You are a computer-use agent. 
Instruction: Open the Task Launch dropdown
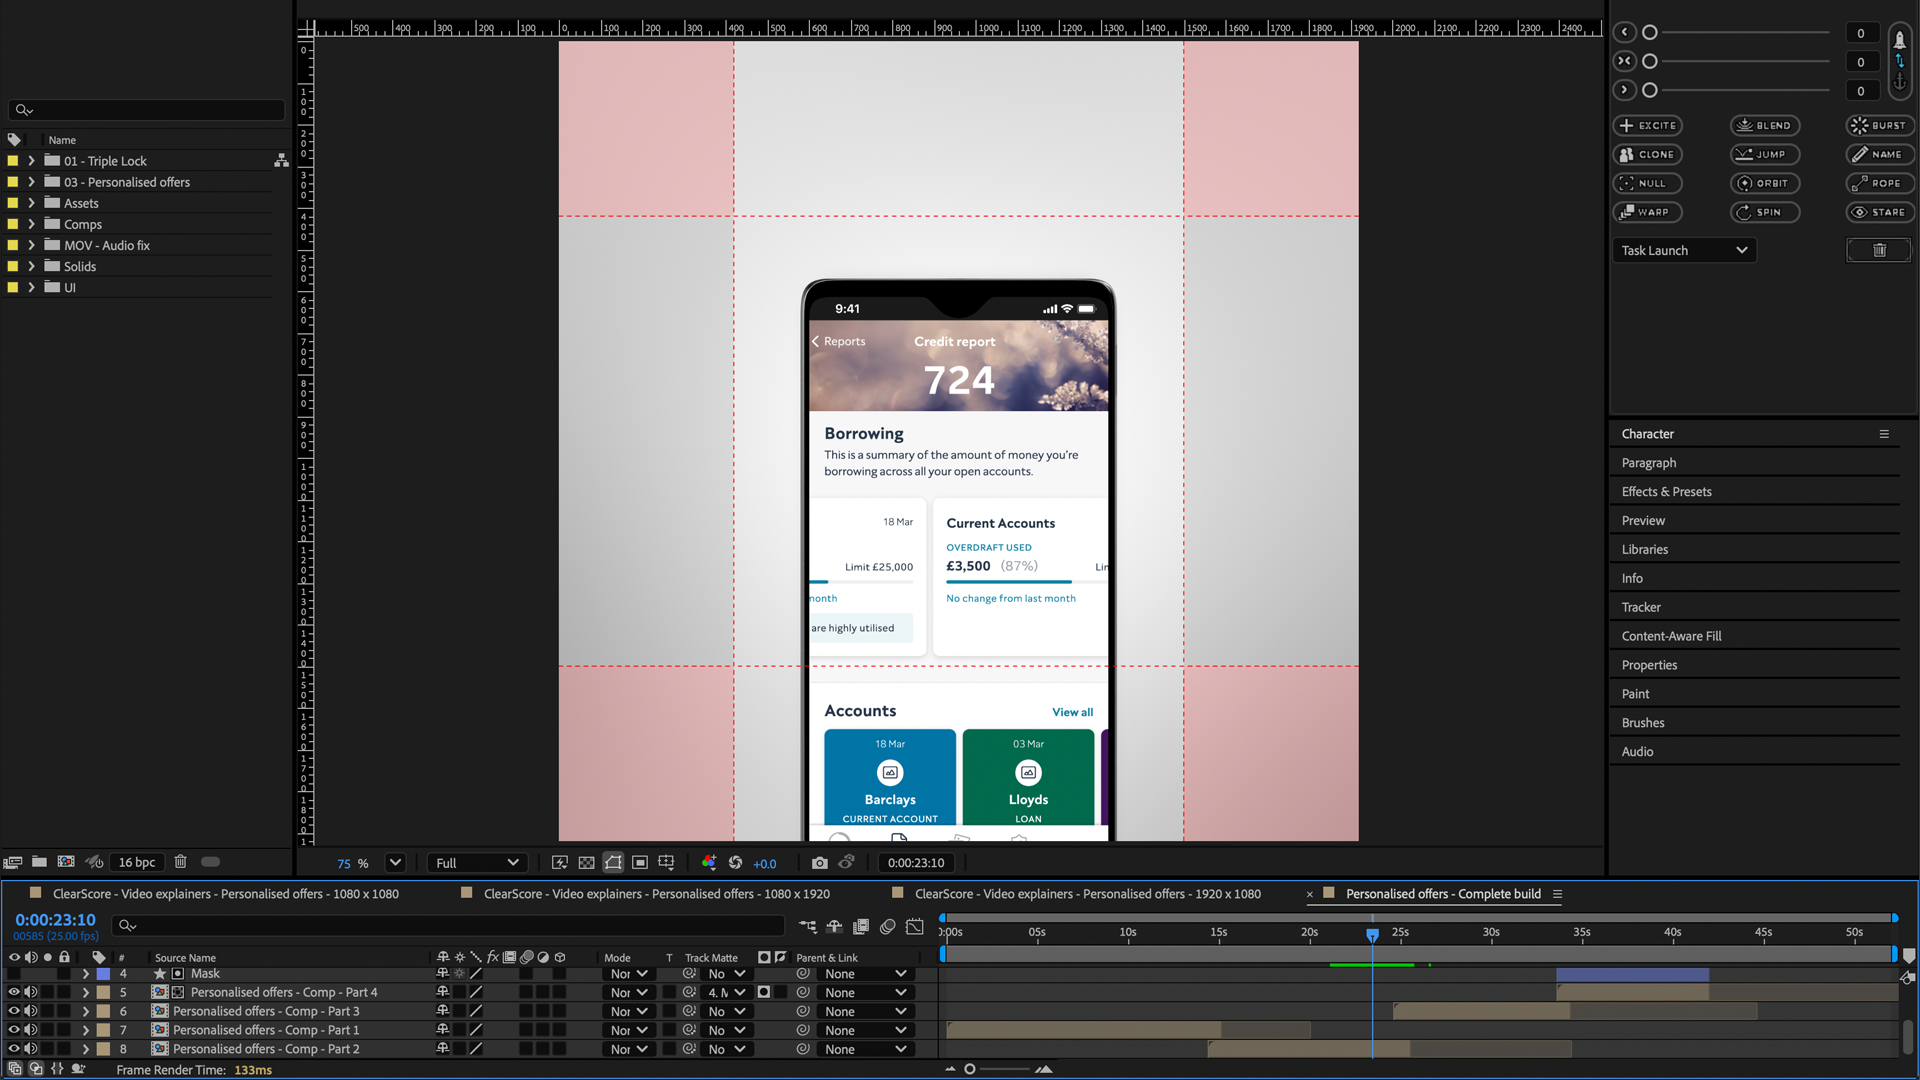[x=1684, y=250]
